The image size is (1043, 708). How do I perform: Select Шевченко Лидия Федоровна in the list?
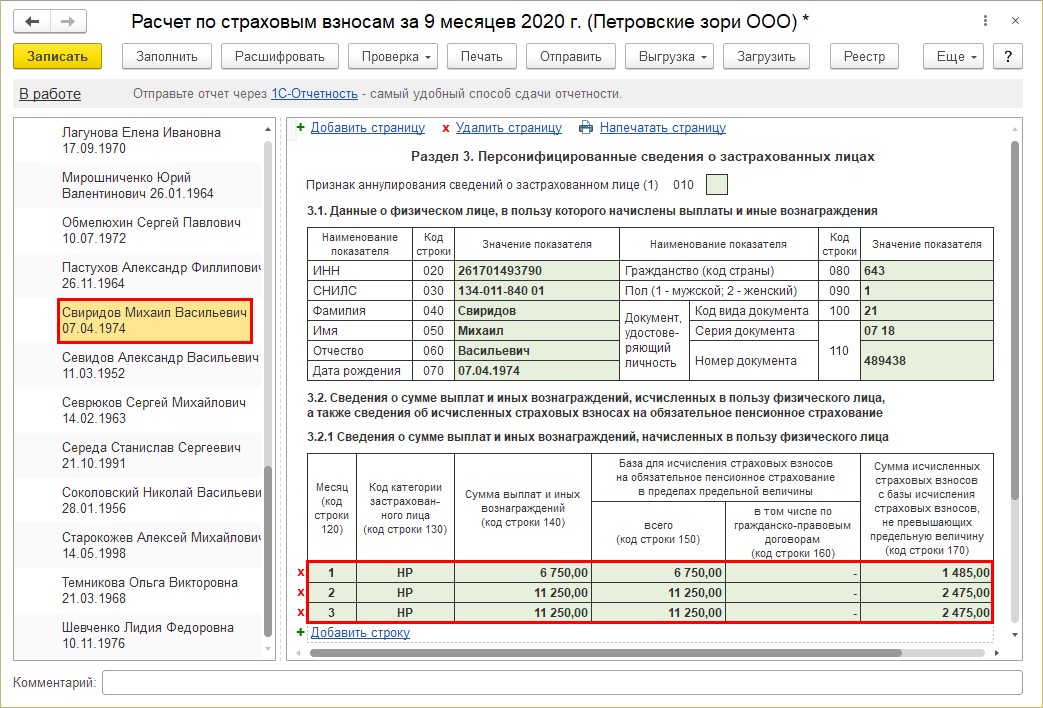coord(138,635)
